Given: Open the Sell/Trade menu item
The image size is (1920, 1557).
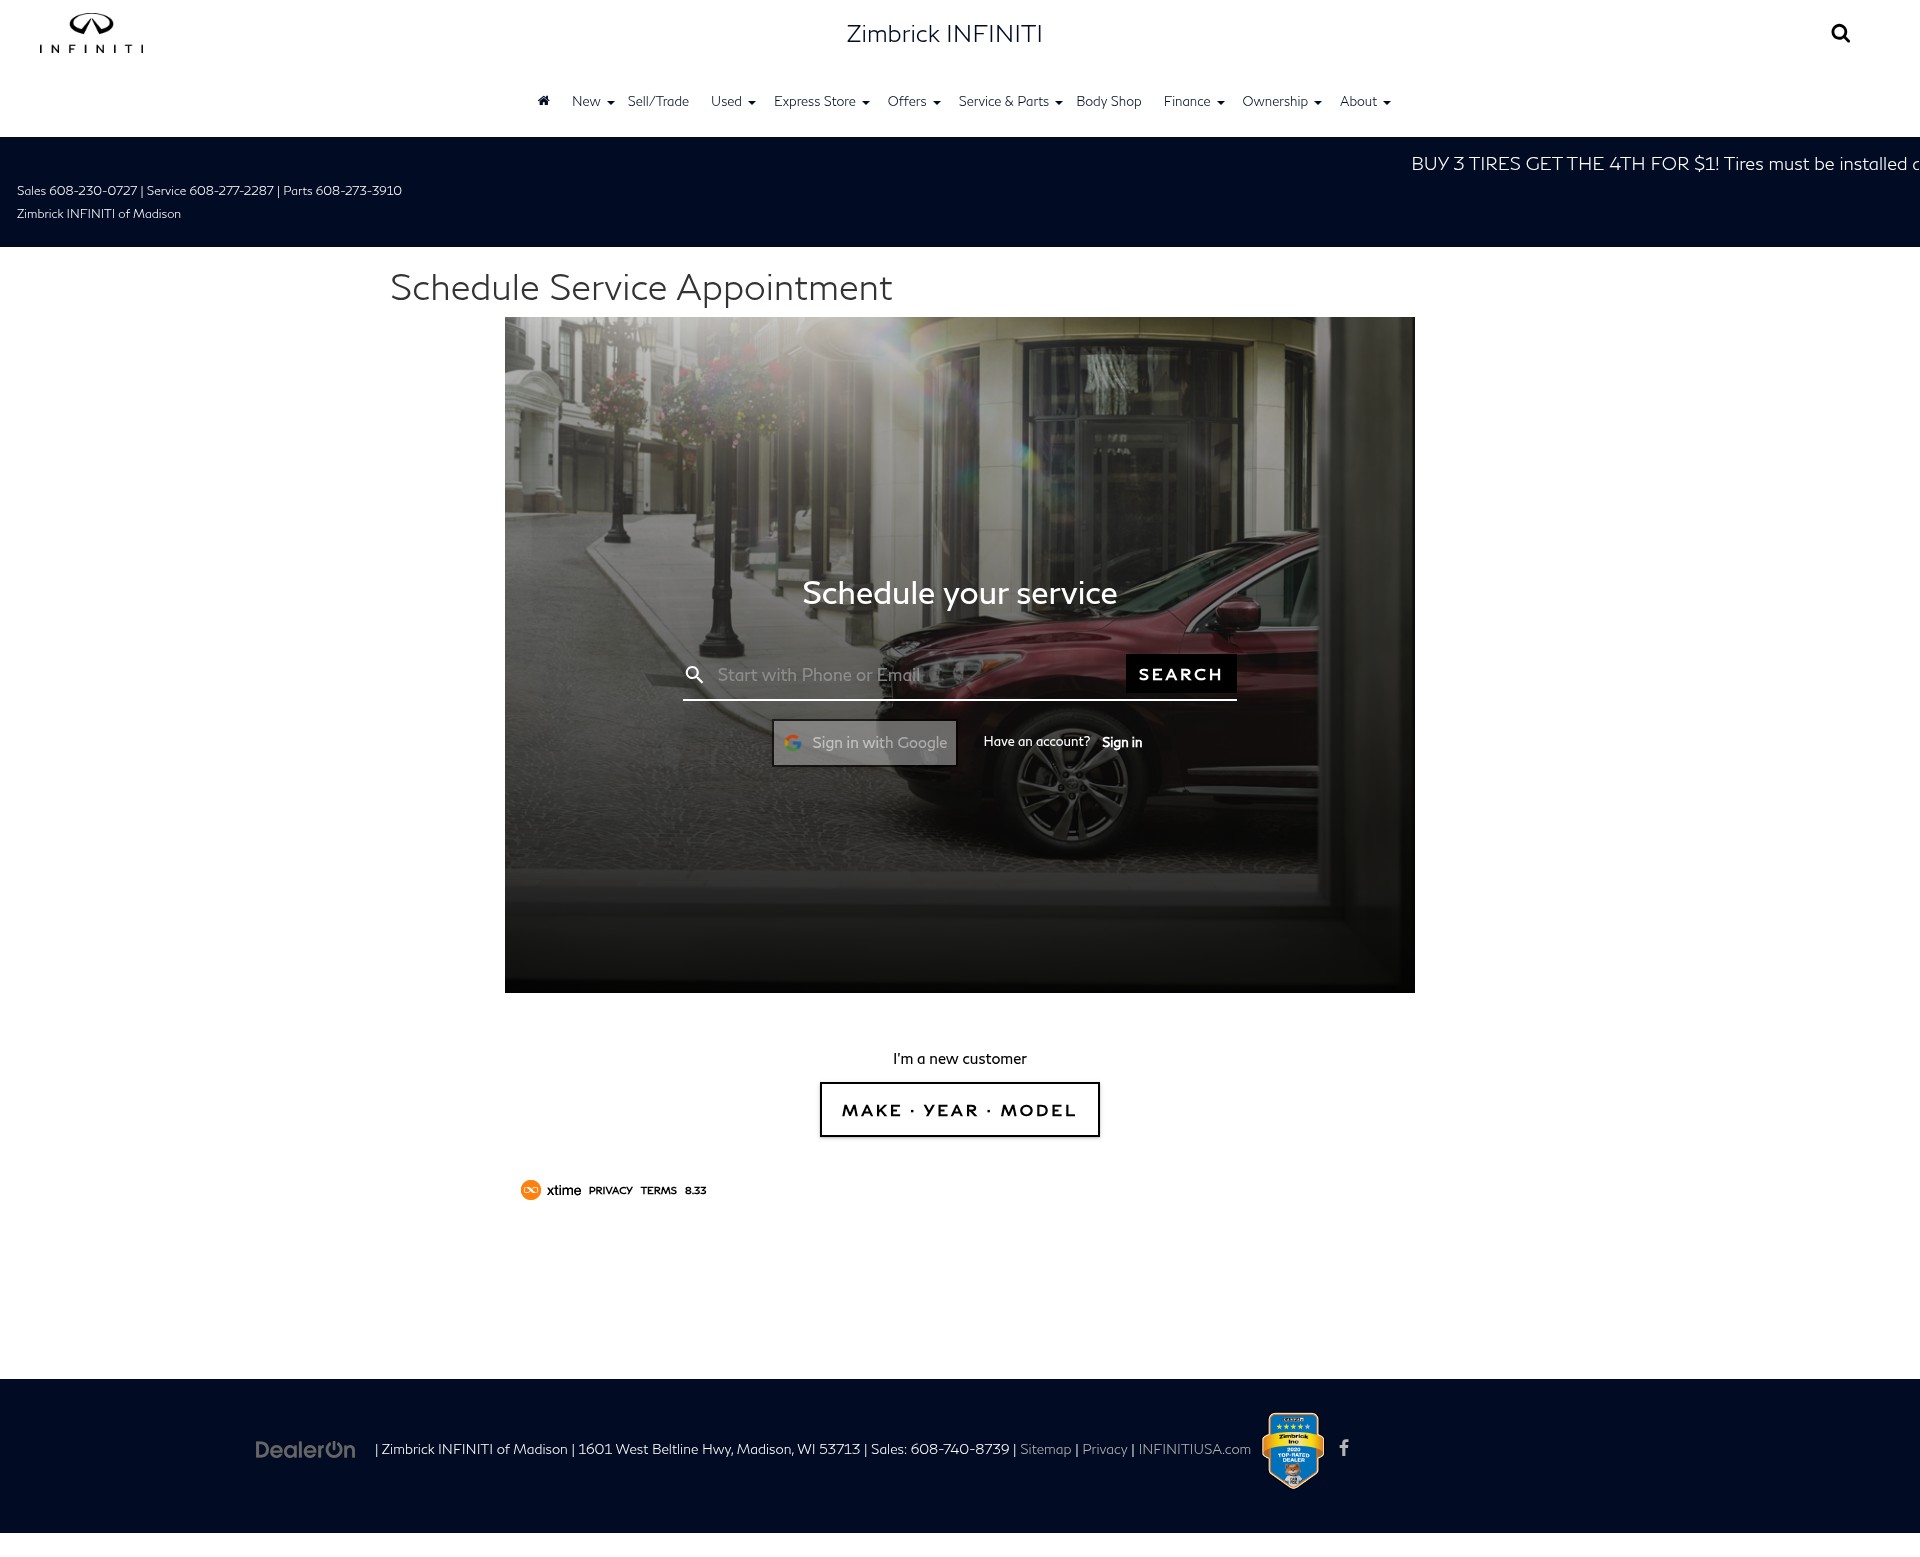Looking at the screenshot, I should [658, 102].
